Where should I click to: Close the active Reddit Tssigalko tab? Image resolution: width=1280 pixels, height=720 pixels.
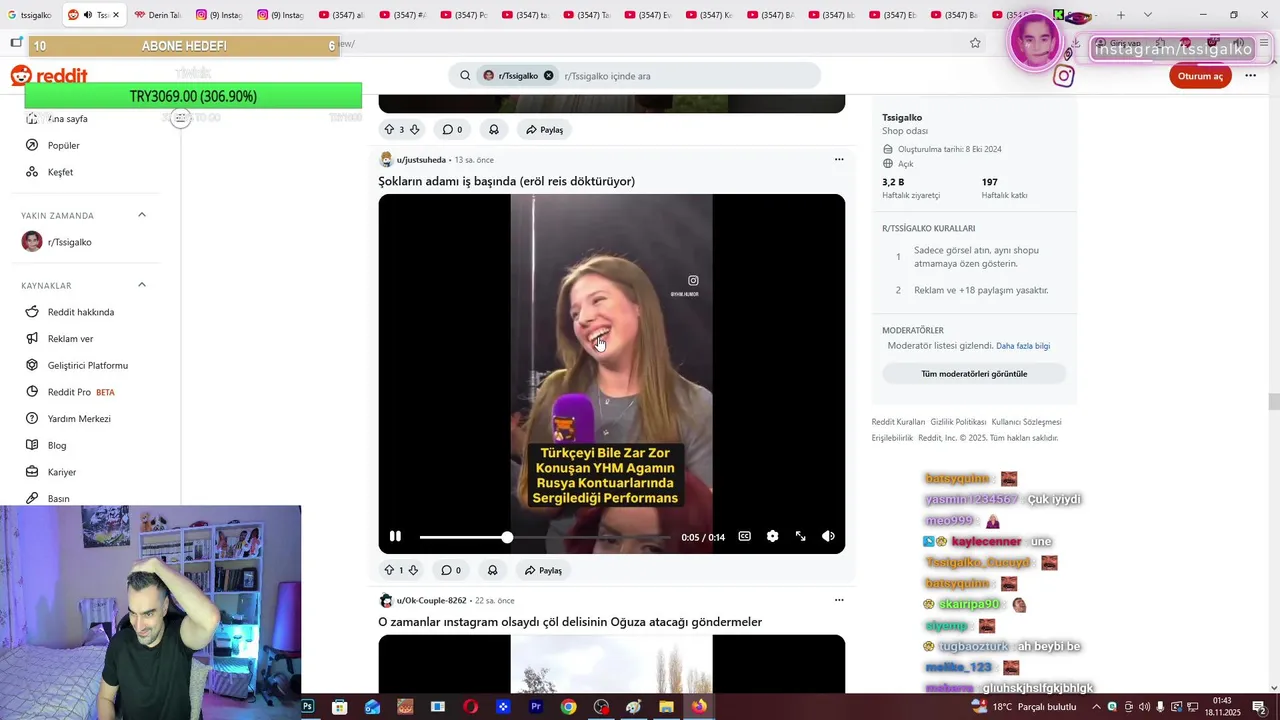click(116, 15)
